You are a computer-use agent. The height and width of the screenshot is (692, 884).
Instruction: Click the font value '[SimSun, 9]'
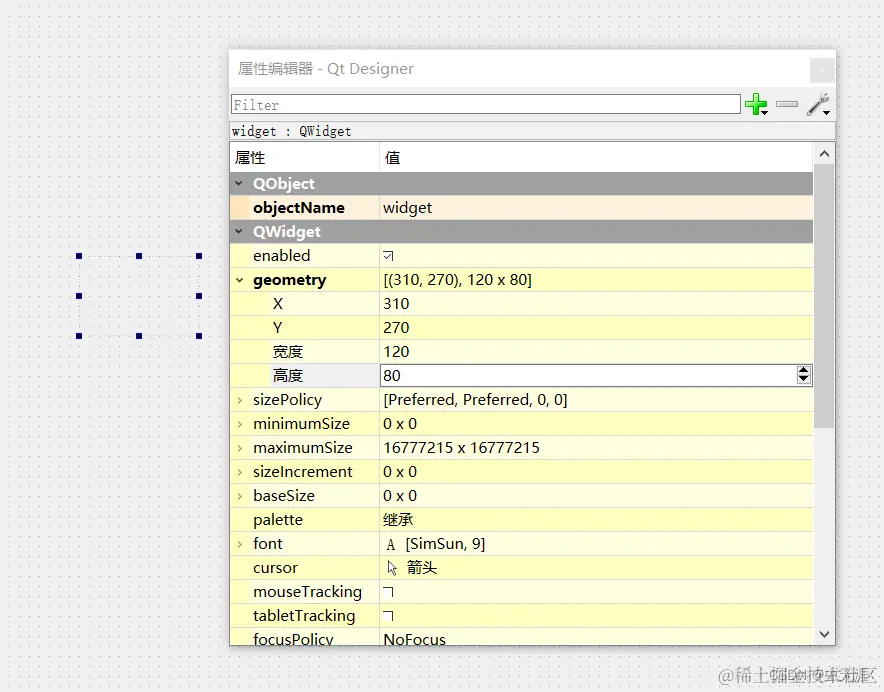[x=445, y=544]
